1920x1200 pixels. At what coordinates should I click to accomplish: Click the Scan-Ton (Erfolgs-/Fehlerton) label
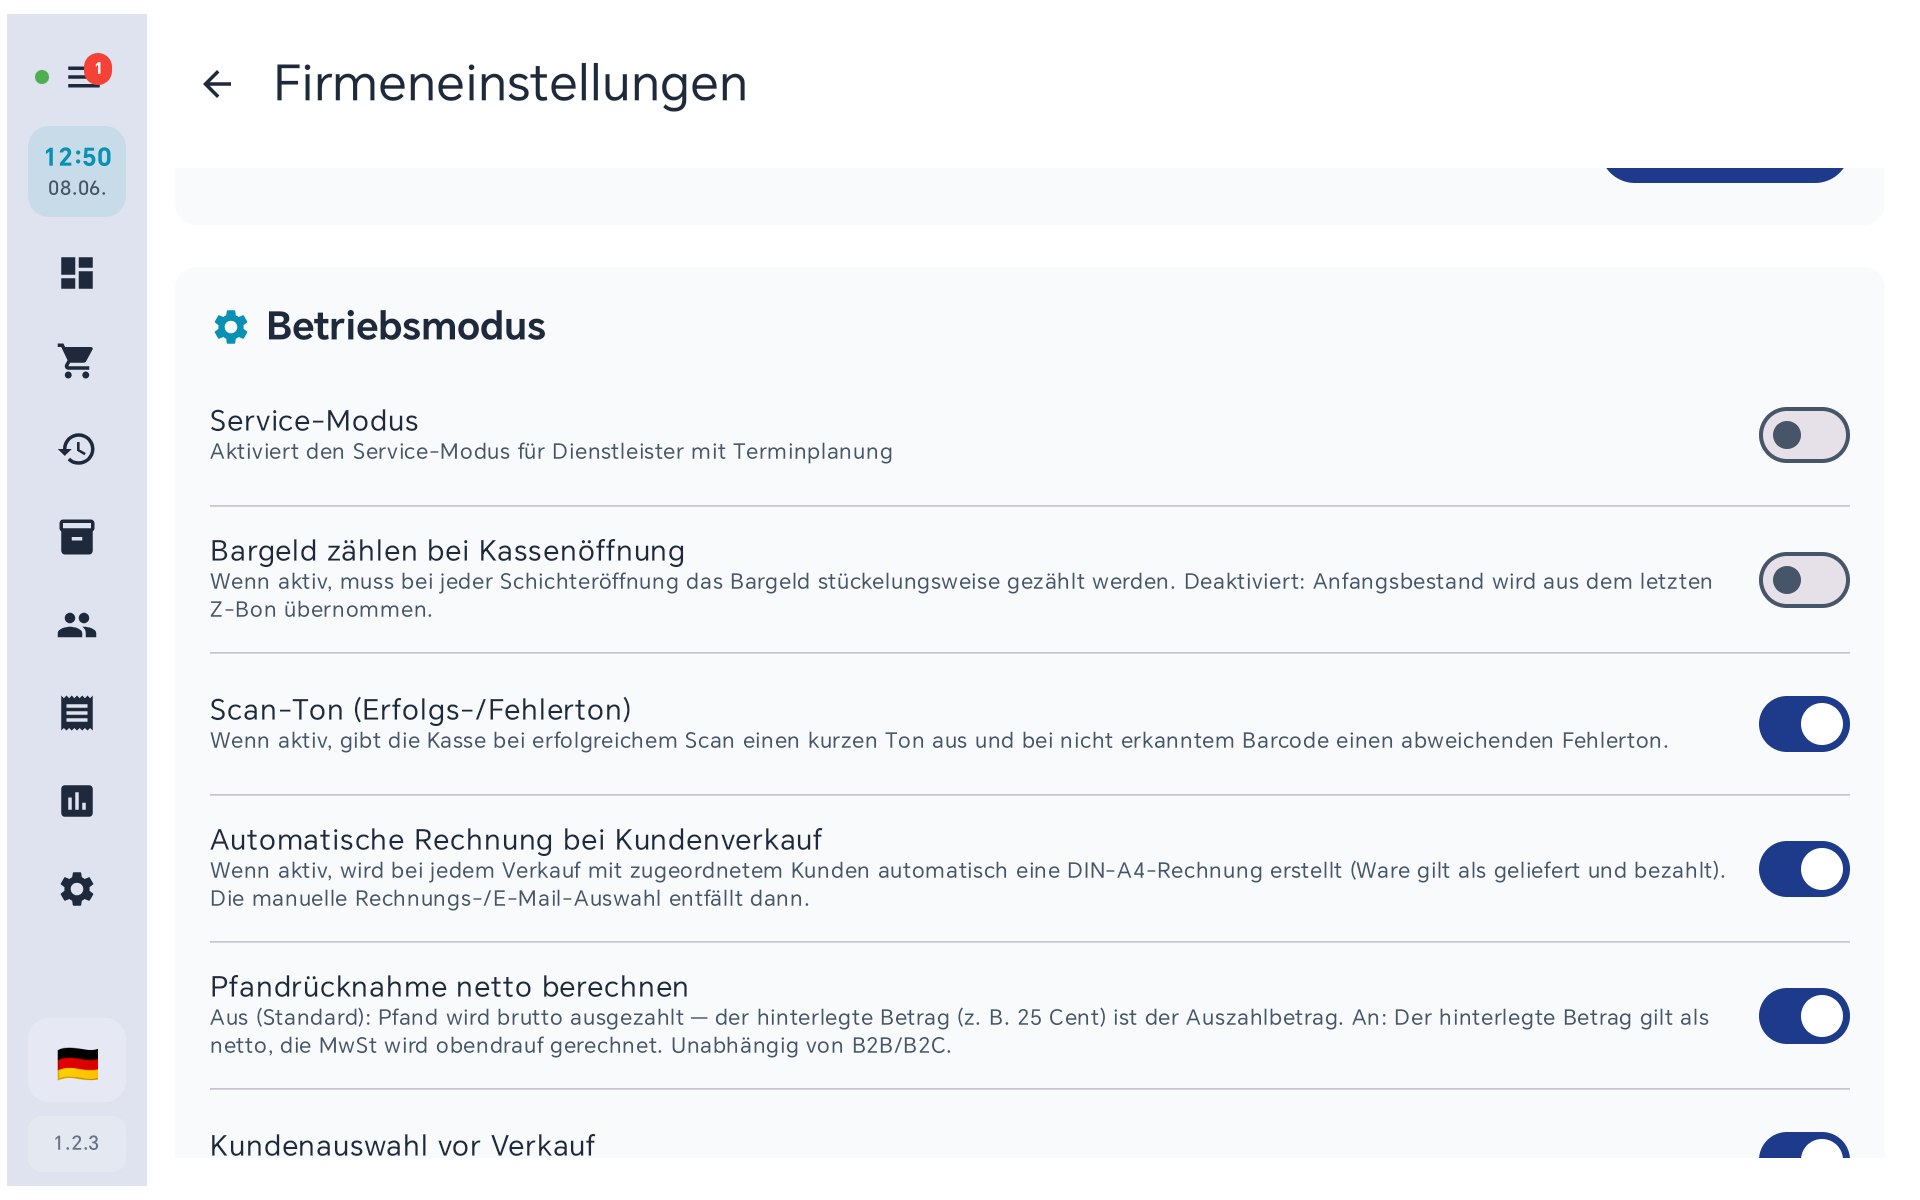tap(421, 710)
